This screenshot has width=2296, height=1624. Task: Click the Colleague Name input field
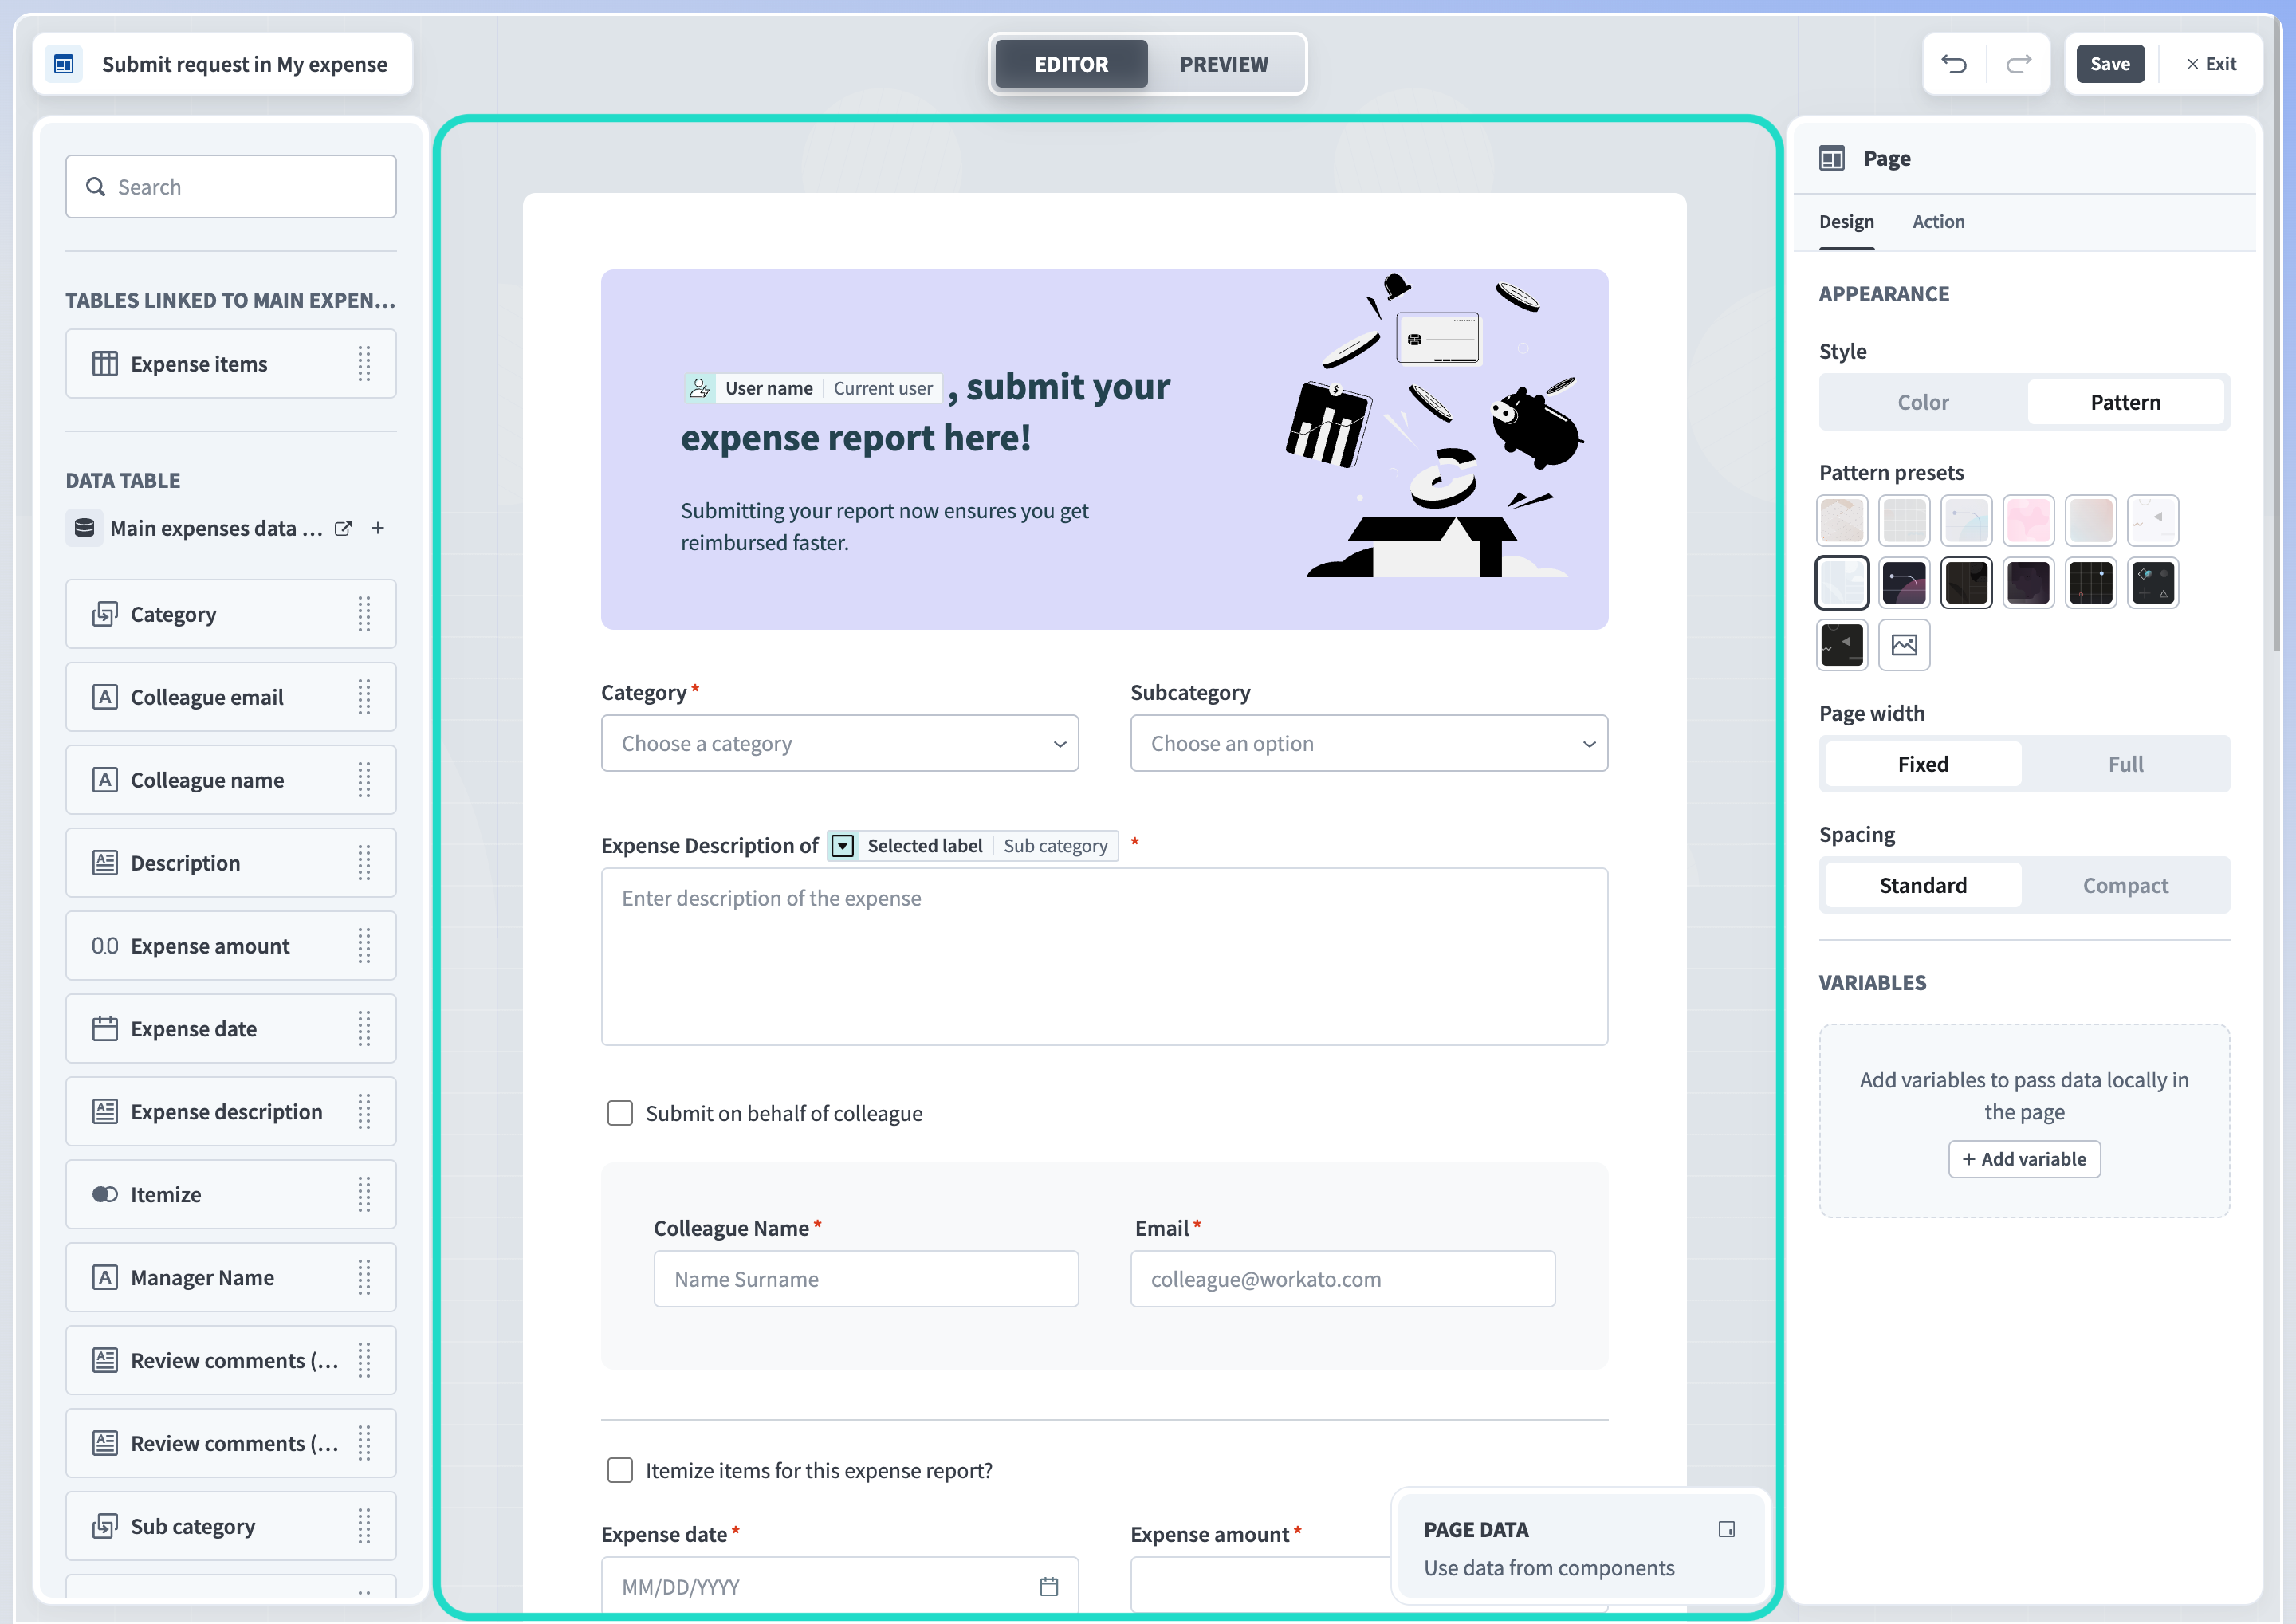click(x=866, y=1279)
